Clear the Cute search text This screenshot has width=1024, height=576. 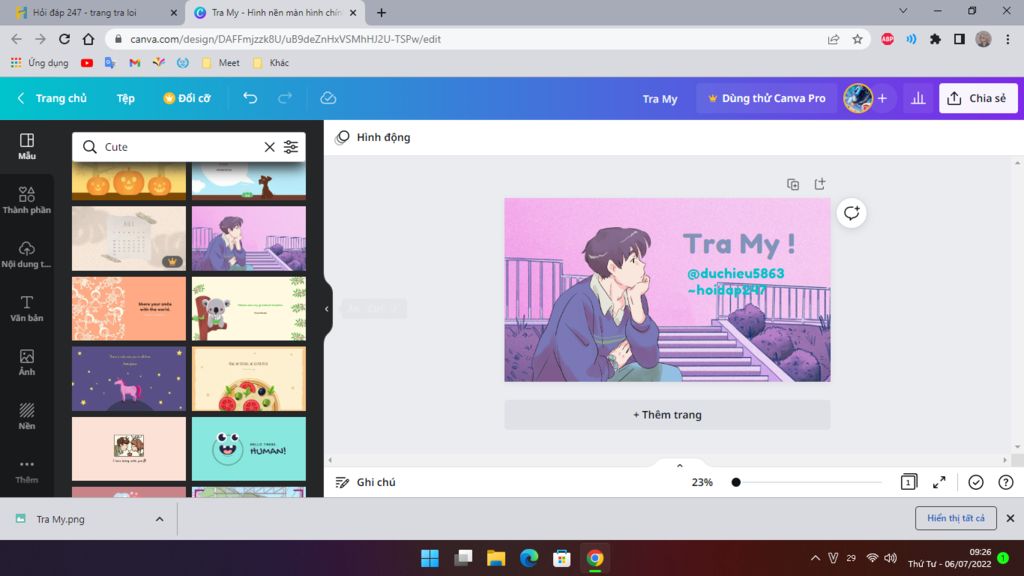[269, 147]
